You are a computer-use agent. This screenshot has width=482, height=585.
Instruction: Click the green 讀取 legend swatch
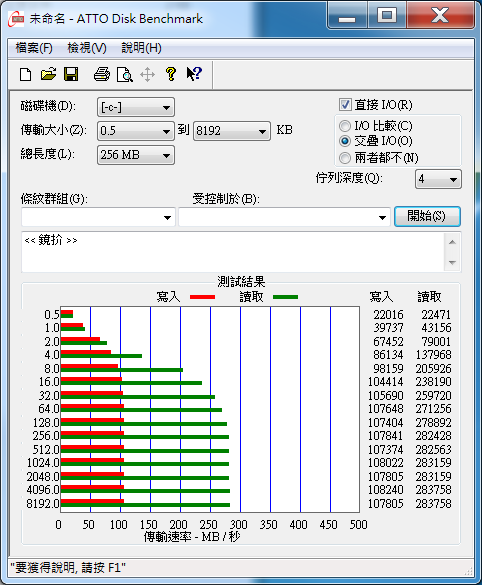coord(285,297)
